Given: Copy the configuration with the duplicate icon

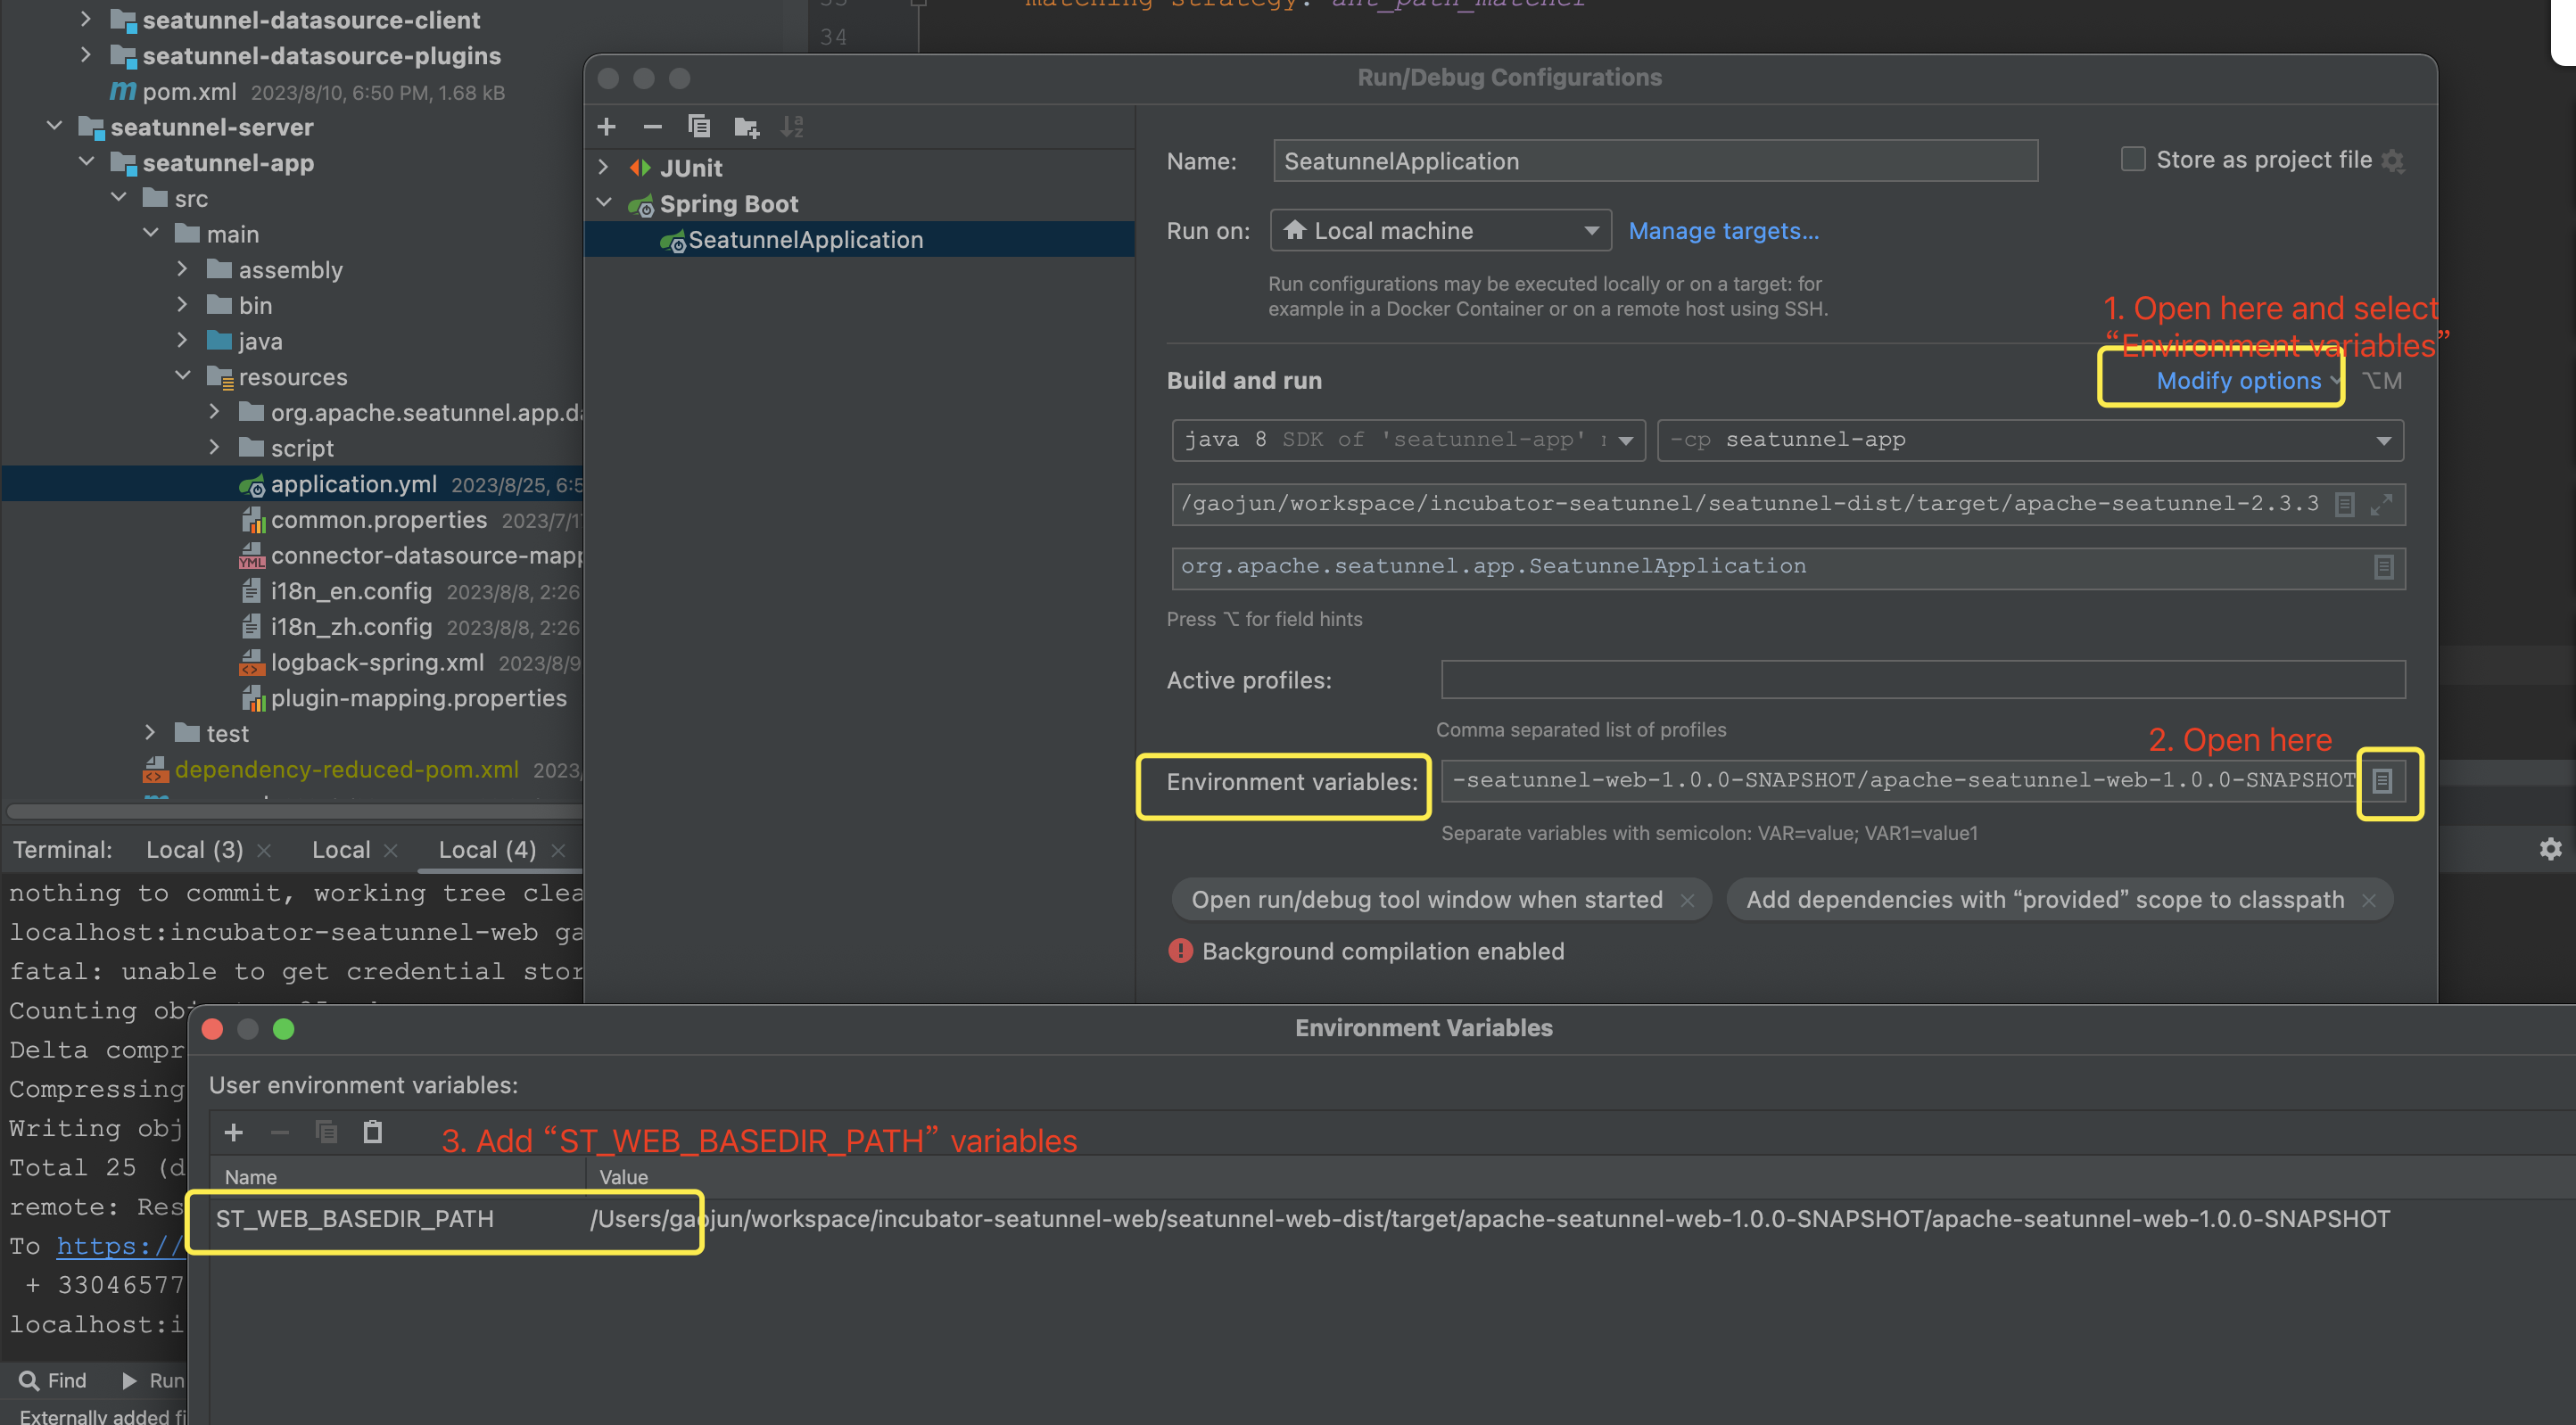Looking at the screenshot, I should [x=699, y=127].
